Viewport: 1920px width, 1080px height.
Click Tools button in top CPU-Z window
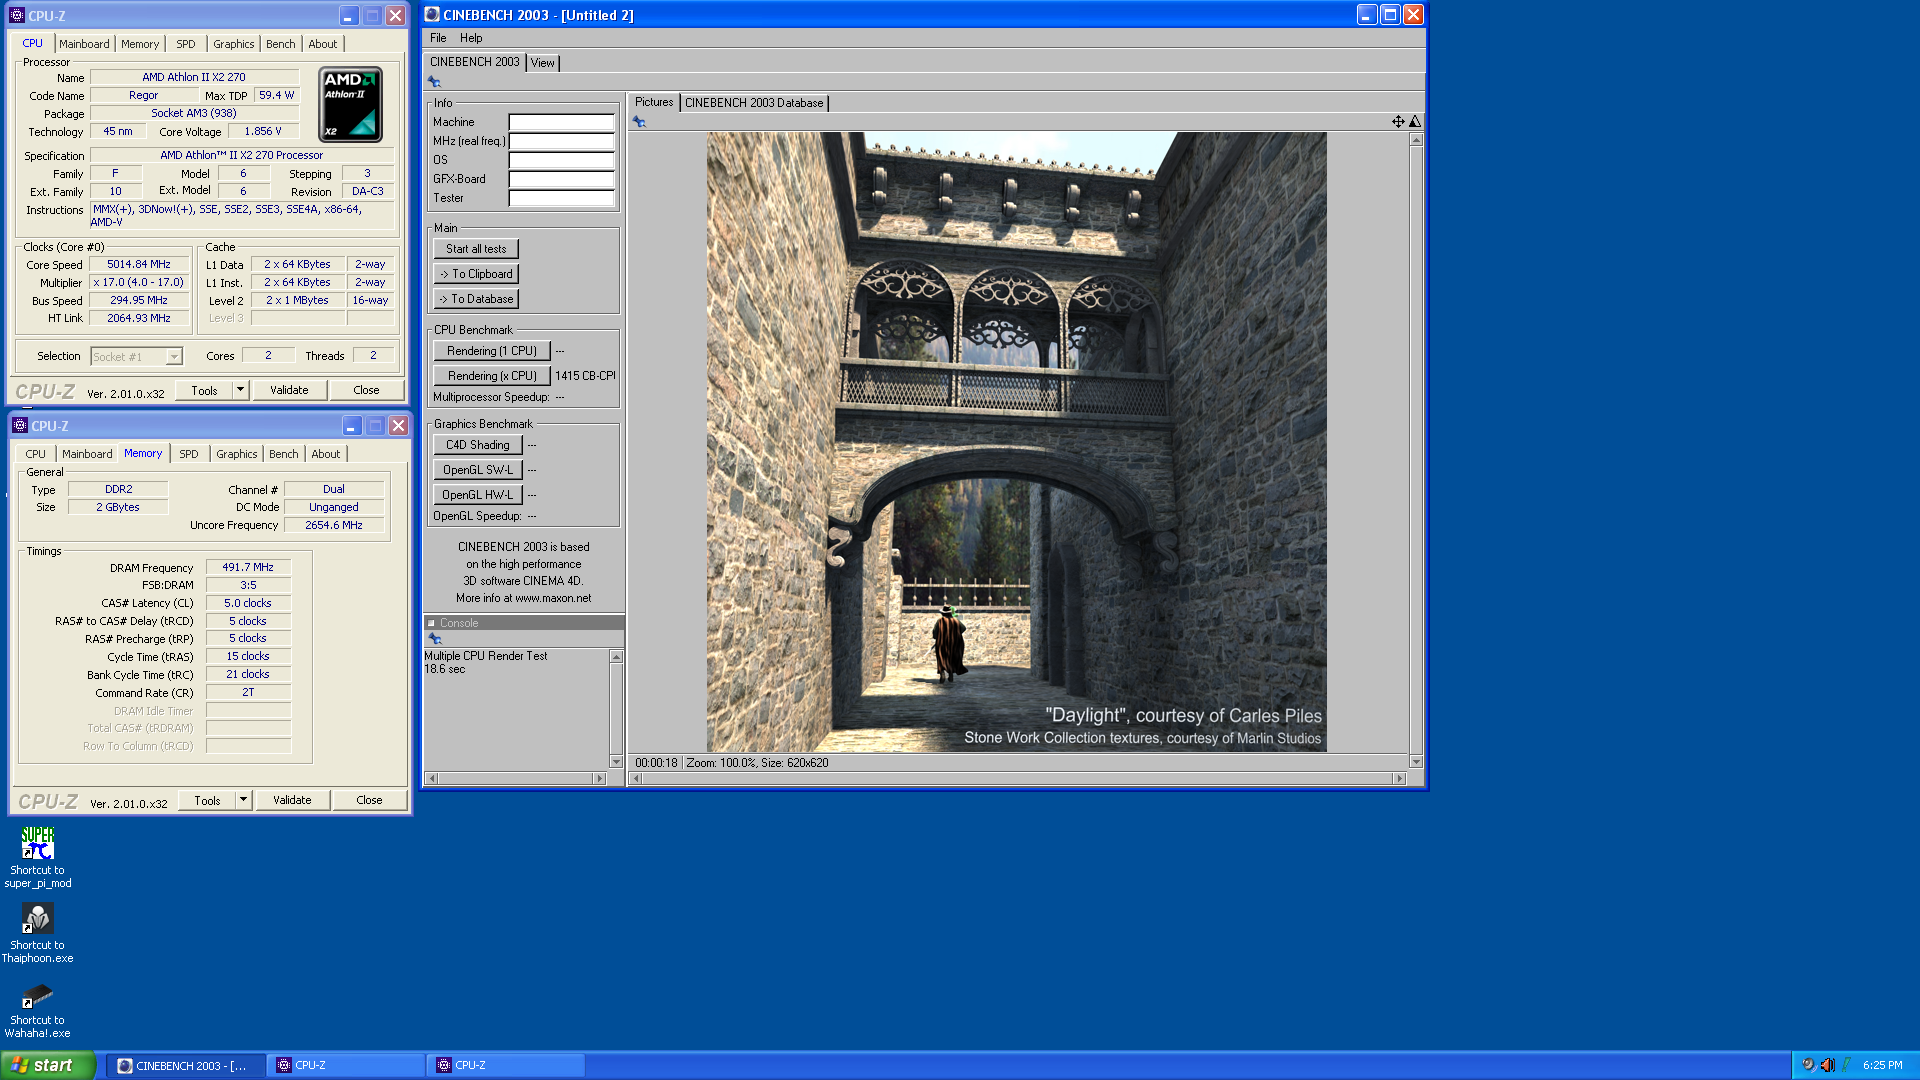pos(205,390)
